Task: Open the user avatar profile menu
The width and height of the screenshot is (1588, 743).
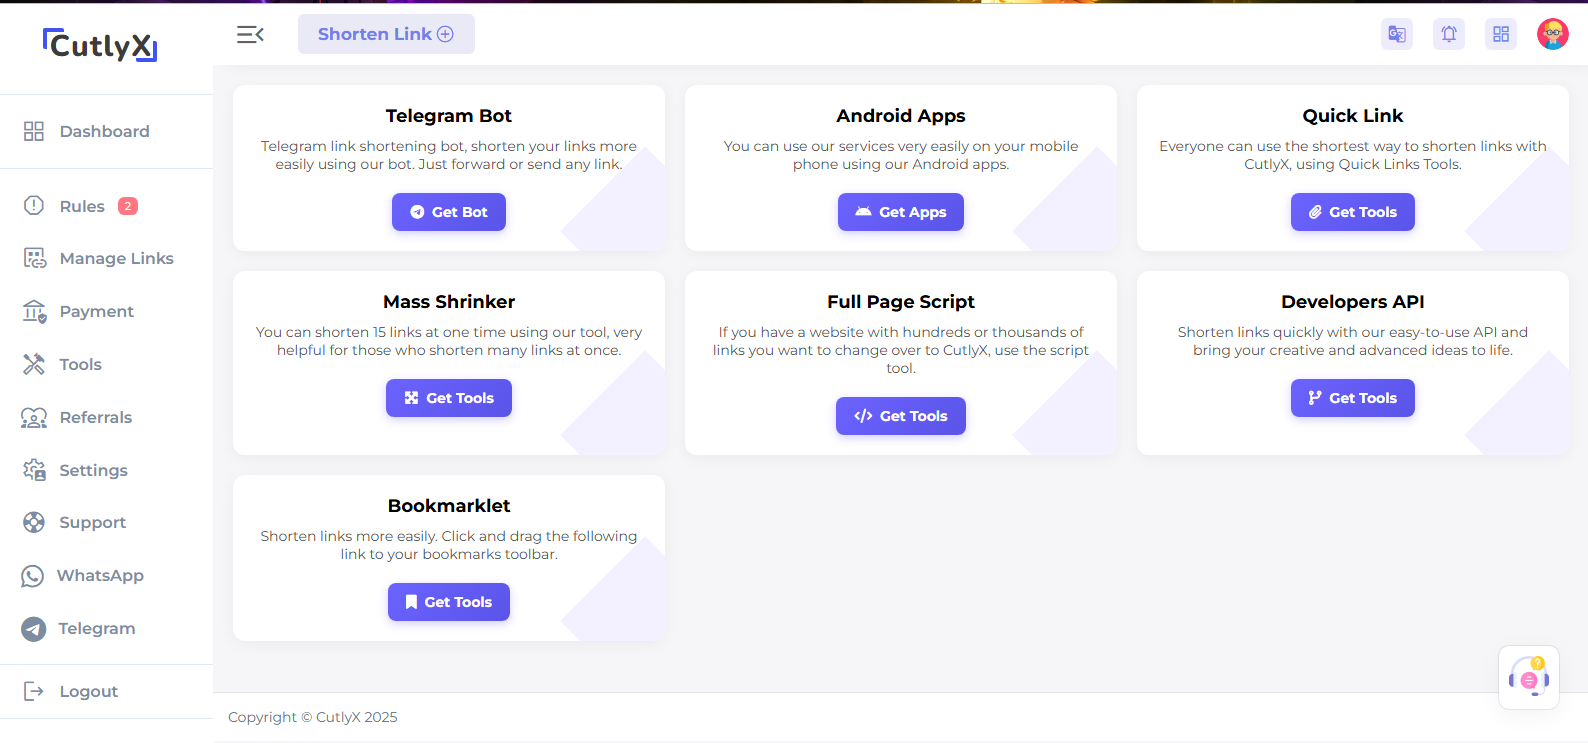Action: (x=1553, y=34)
